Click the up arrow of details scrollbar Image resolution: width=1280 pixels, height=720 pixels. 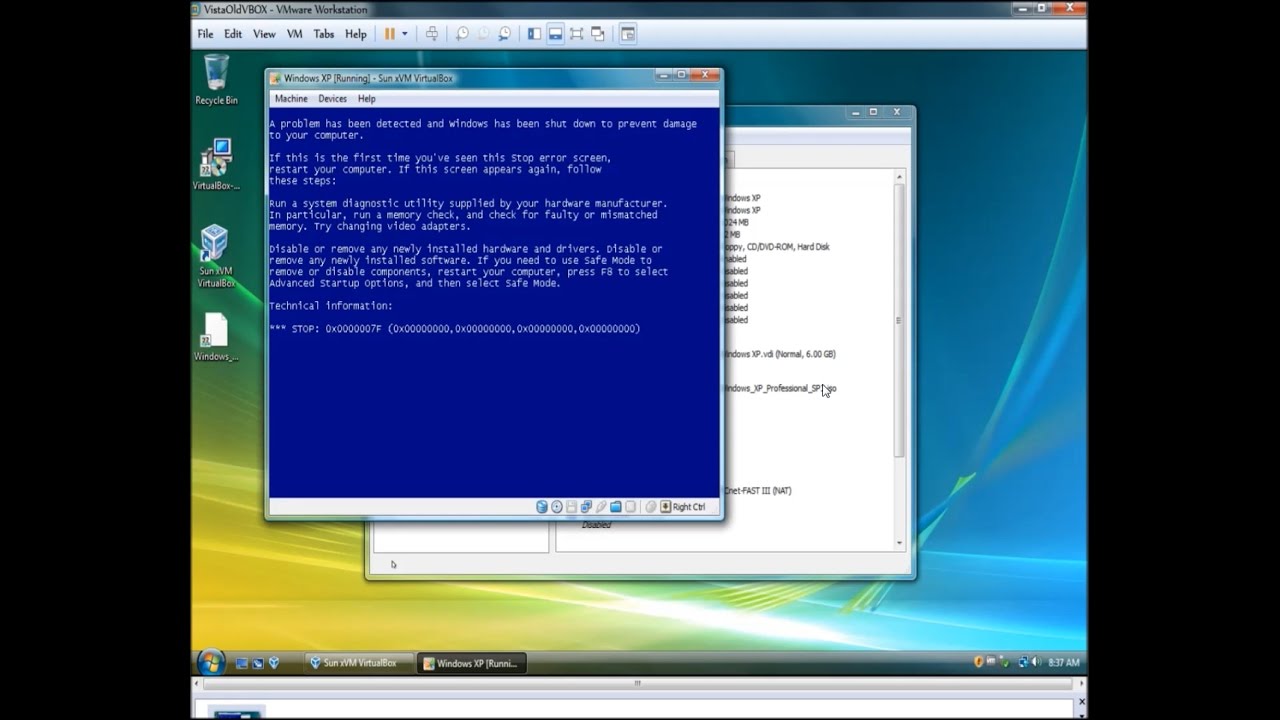point(899,176)
